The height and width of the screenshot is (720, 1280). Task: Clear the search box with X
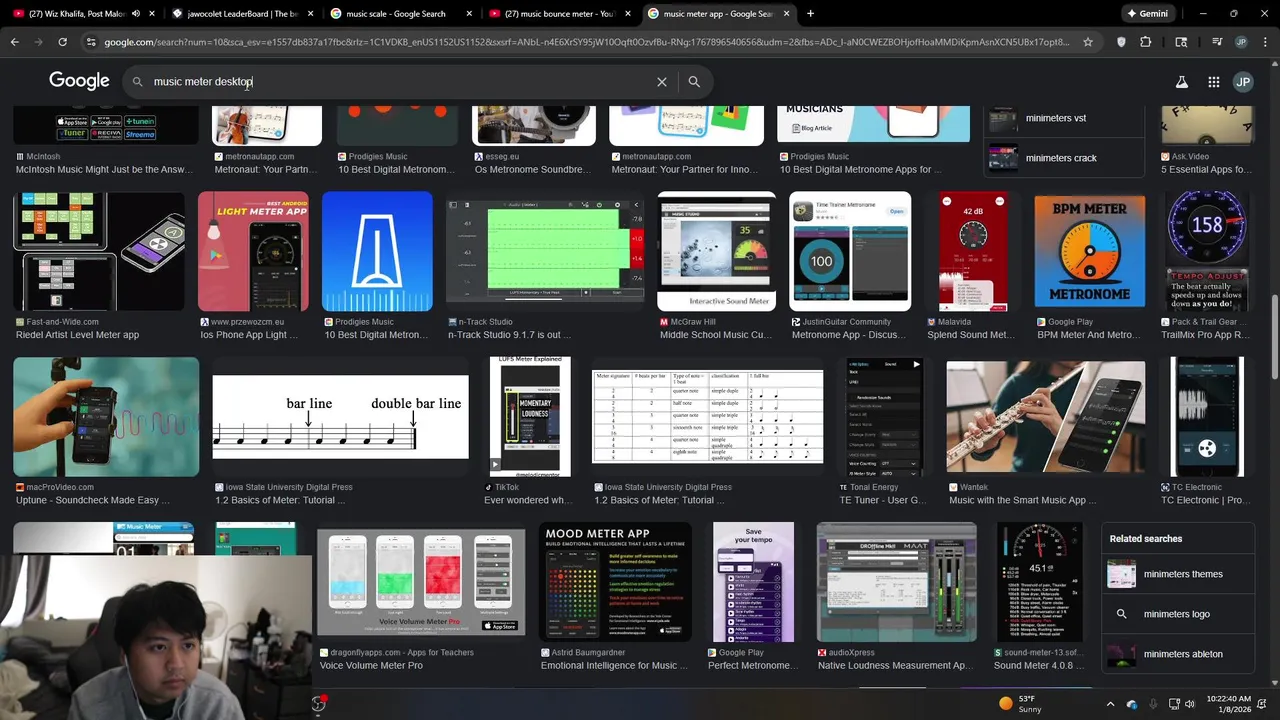coord(661,82)
